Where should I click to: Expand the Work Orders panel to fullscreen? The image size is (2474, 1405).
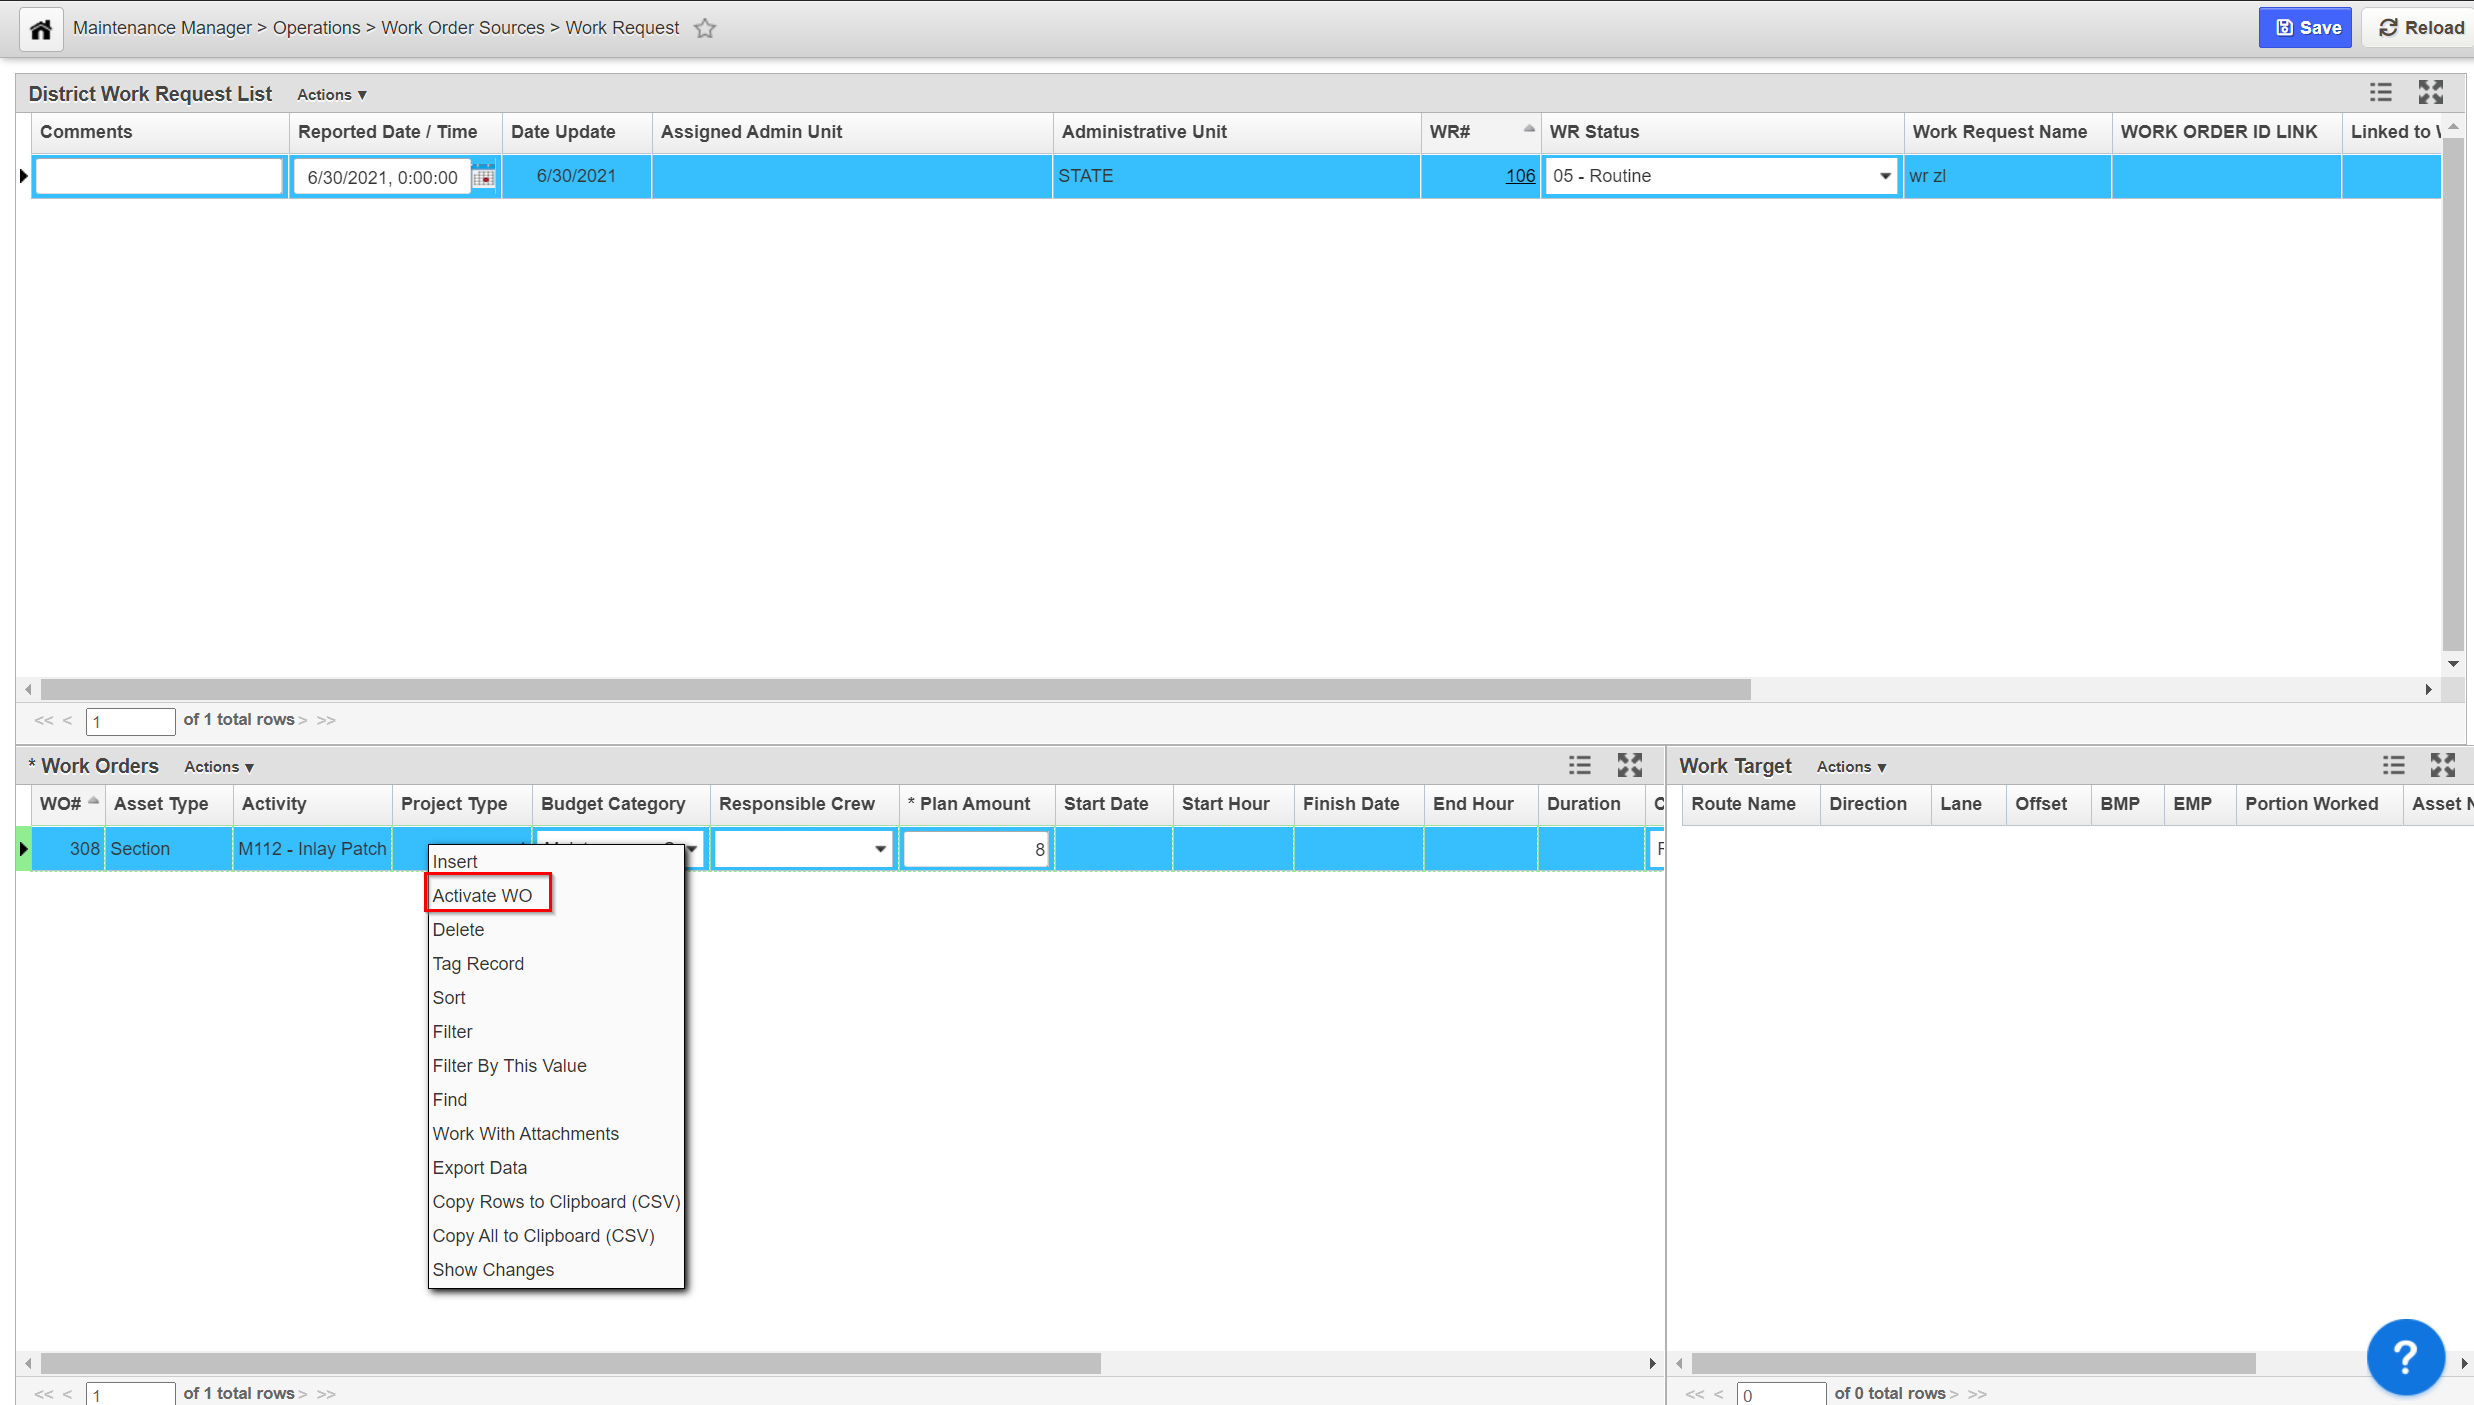[1630, 766]
